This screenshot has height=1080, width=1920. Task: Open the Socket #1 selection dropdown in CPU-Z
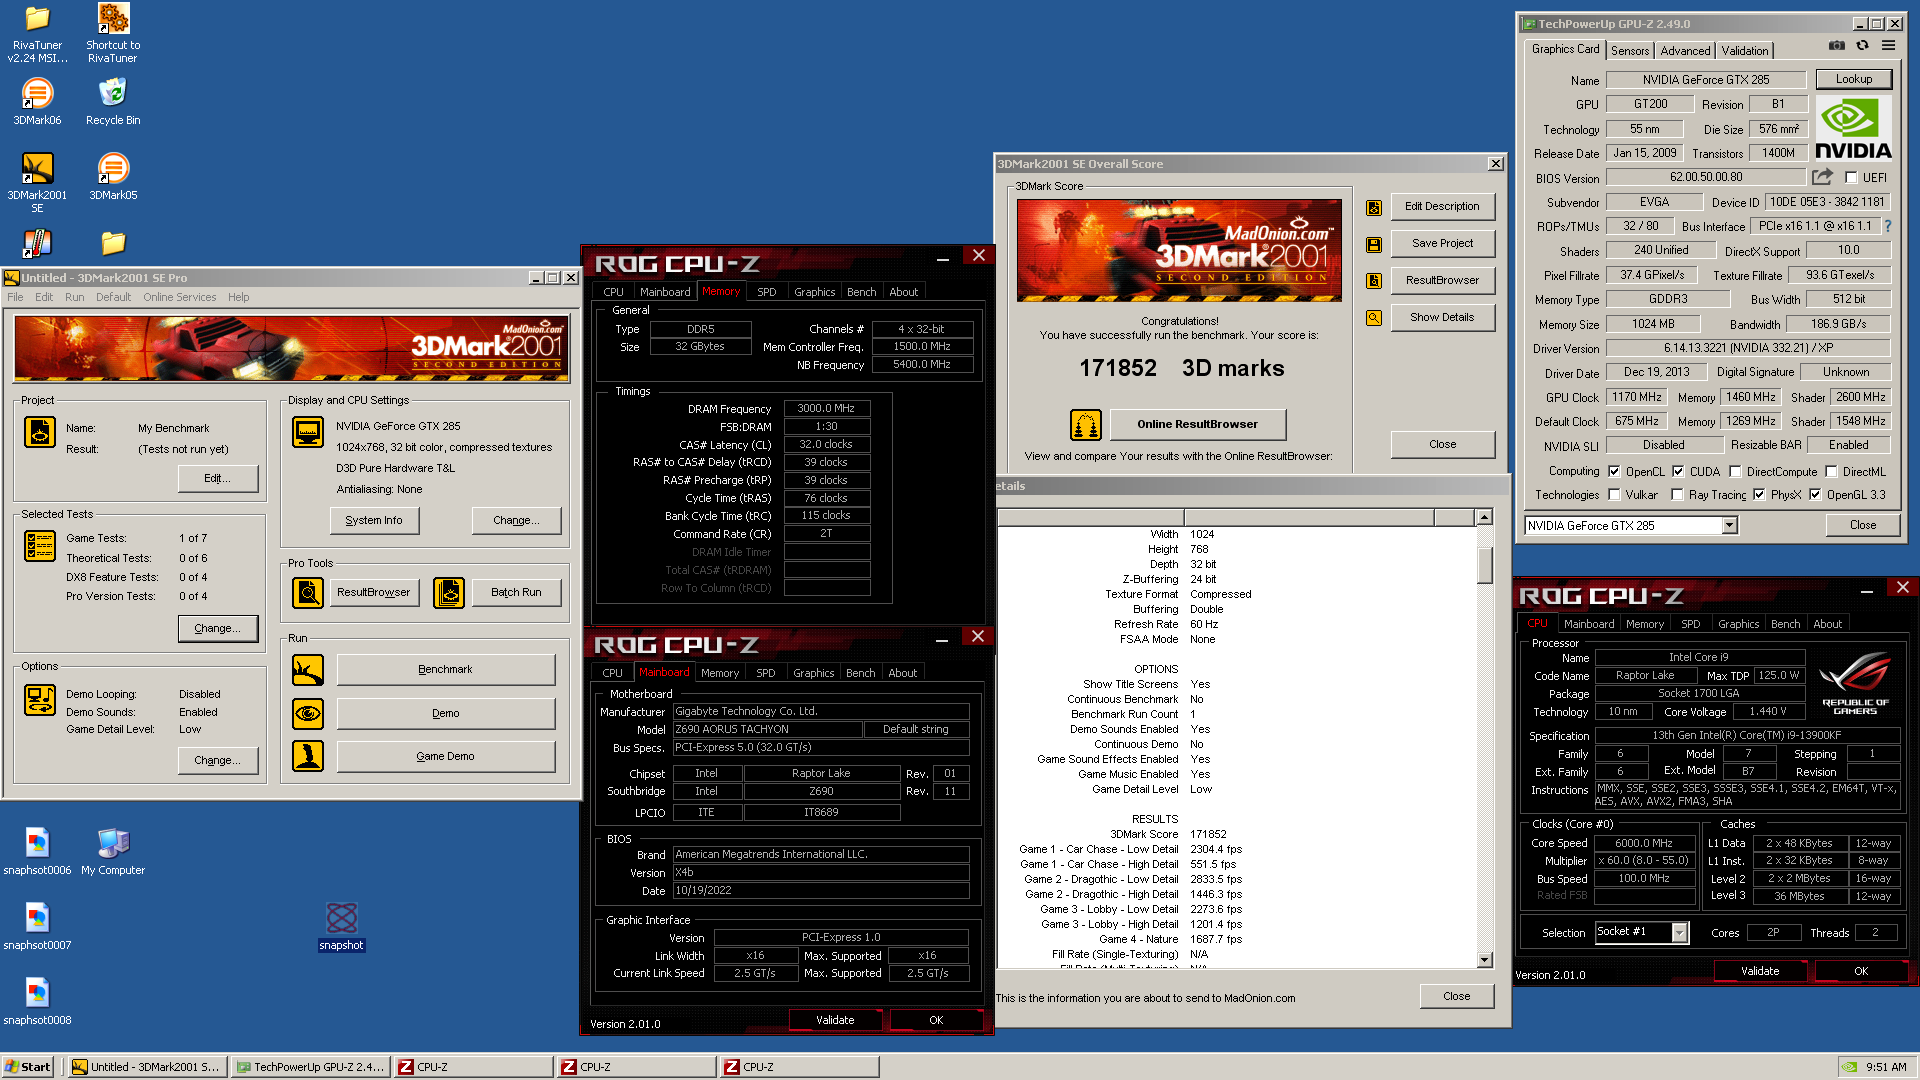click(1679, 932)
